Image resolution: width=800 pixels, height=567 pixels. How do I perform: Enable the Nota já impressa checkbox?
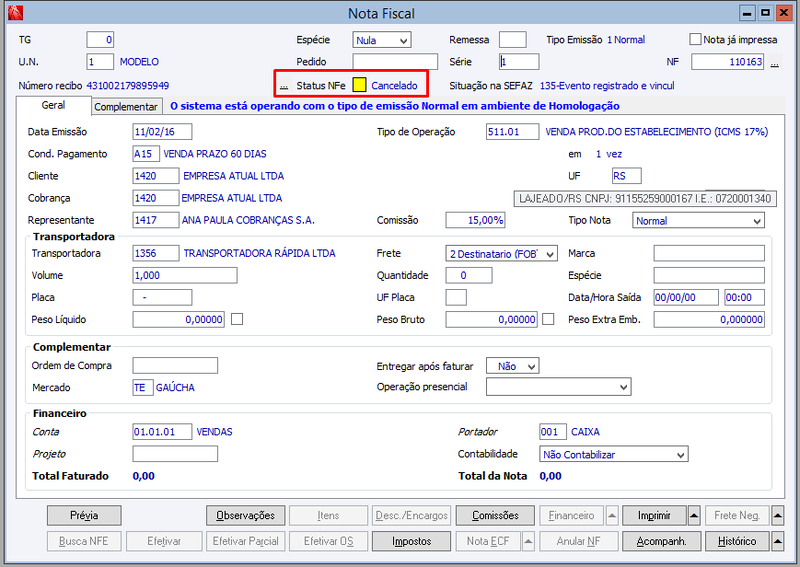coord(695,39)
